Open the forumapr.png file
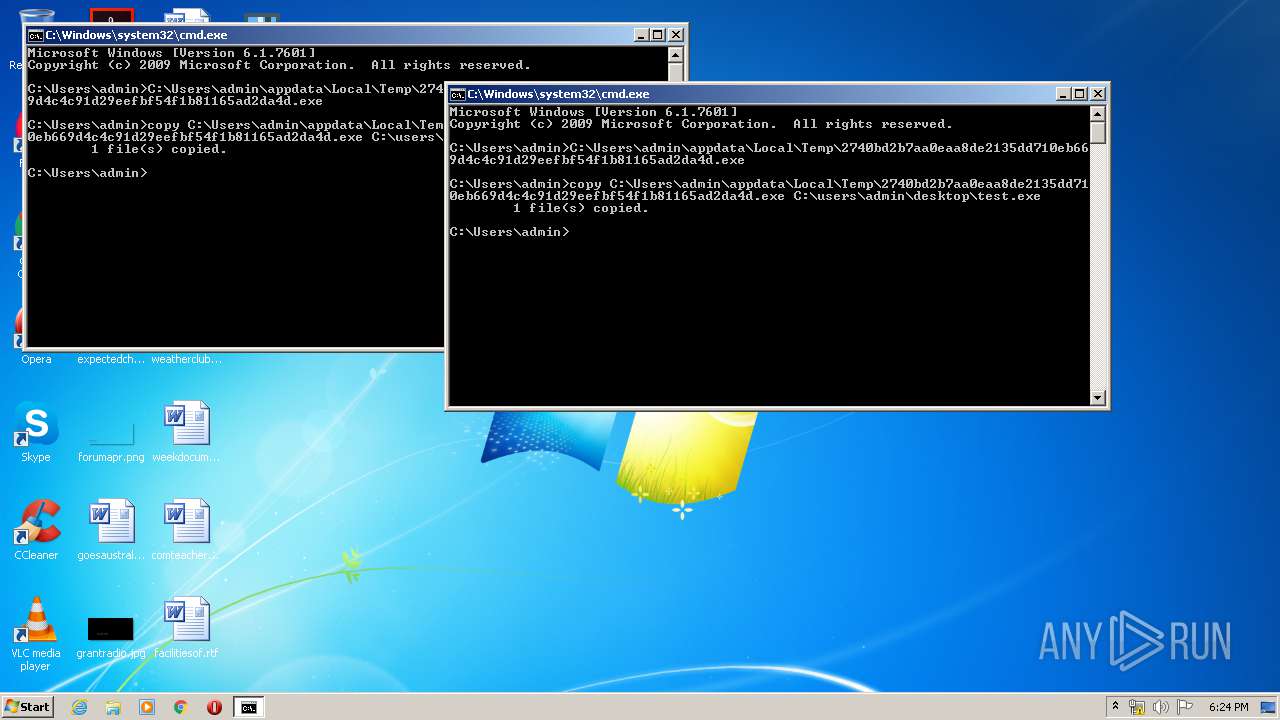Screen dimensions: 1280x720 coord(111,432)
